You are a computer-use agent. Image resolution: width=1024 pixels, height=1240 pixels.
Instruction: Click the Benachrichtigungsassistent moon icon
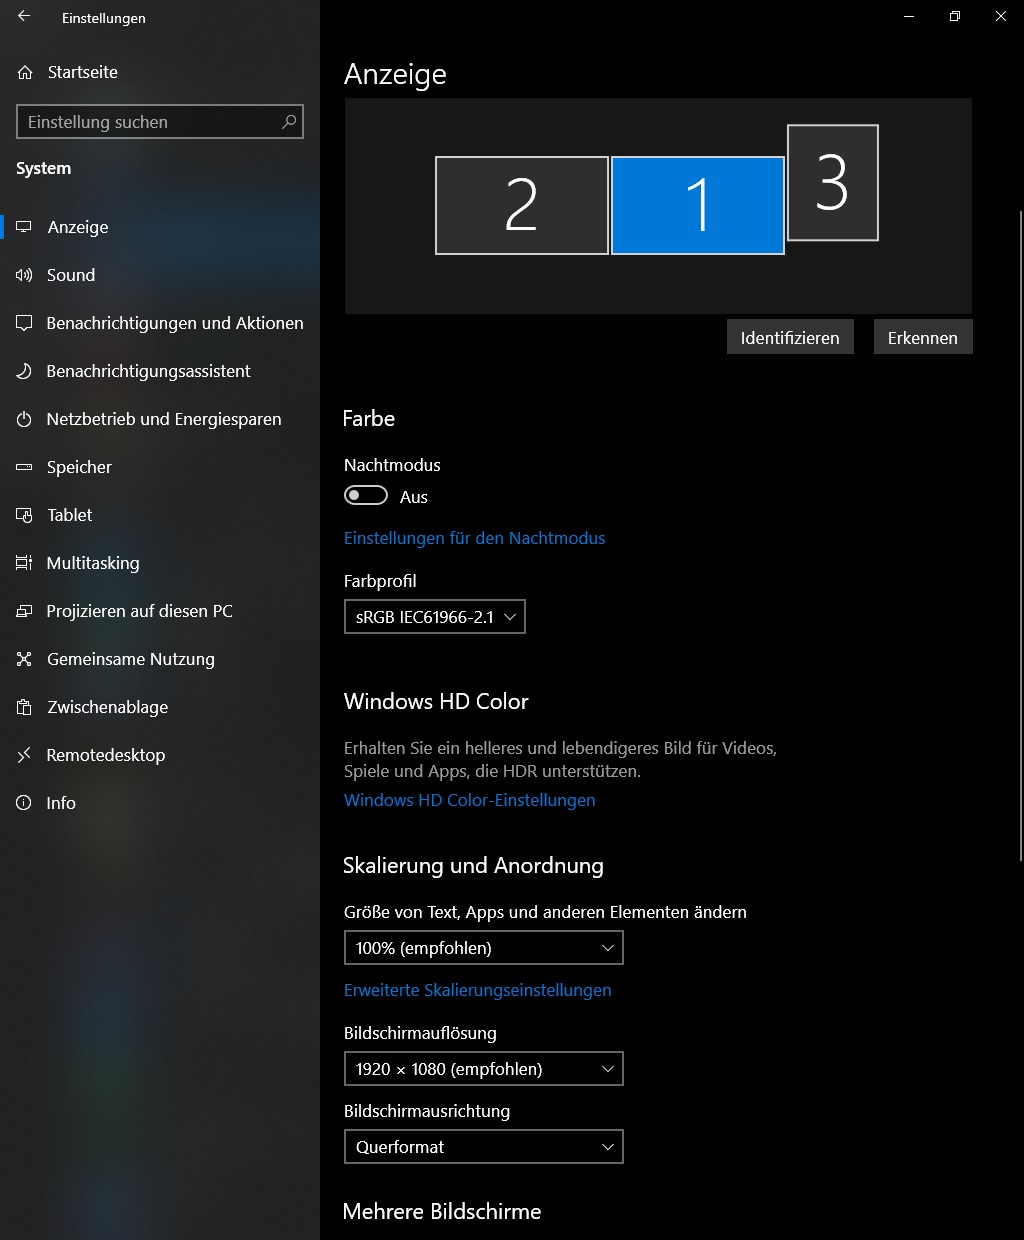[24, 371]
